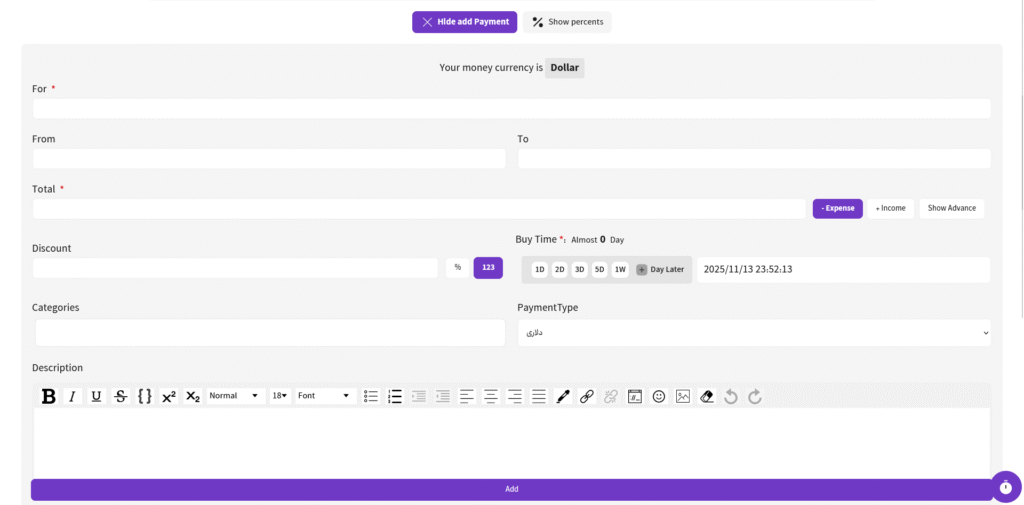Screen dimensions: 1024x505
Task: Apply italic formatting in the editor
Action: coord(72,396)
